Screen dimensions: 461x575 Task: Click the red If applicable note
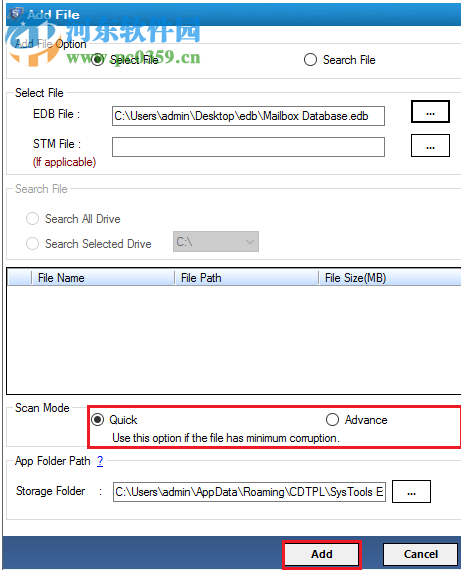(x=65, y=162)
